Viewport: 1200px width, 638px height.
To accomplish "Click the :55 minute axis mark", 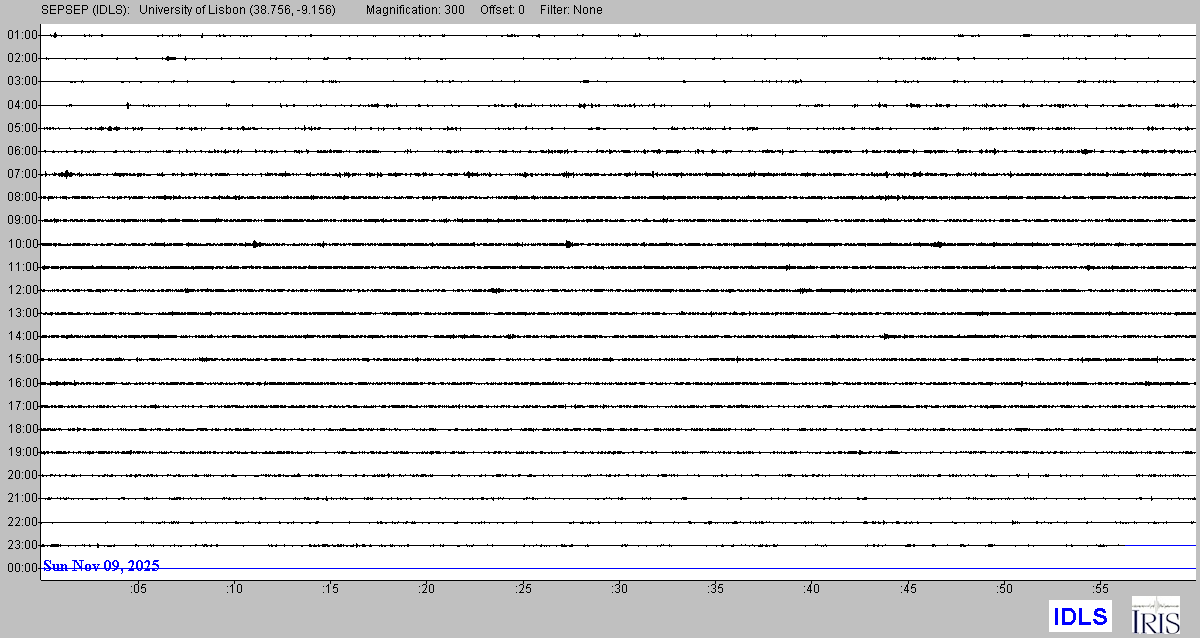I will click(x=1100, y=589).
